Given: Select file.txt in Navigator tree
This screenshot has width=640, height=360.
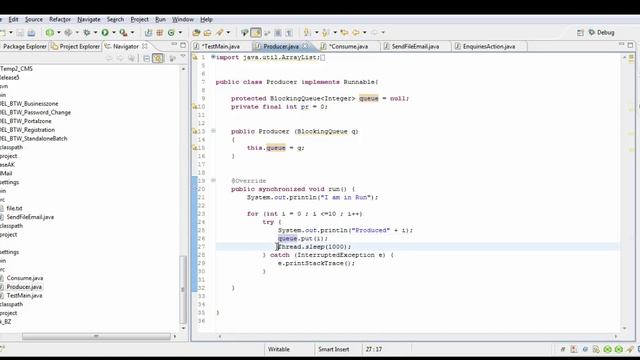Looking at the screenshot, I should [x=14, y=208].
